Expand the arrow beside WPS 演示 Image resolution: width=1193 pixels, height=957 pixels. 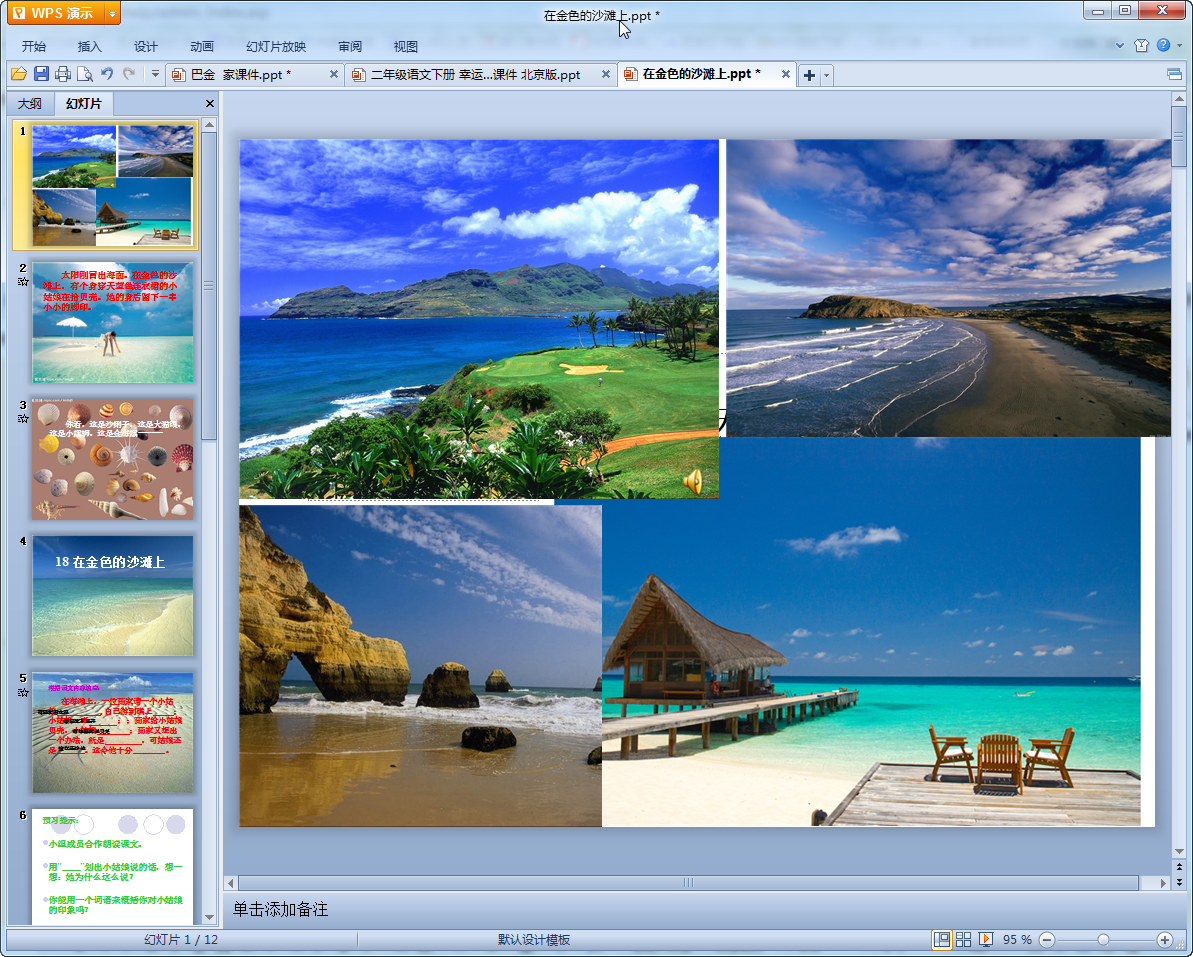coord(113,14)
